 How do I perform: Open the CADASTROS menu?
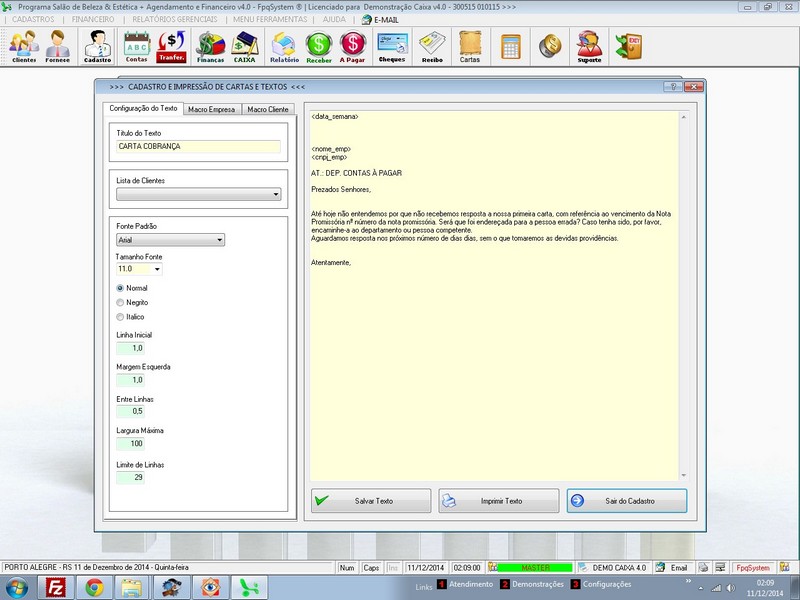coord(33,19)
